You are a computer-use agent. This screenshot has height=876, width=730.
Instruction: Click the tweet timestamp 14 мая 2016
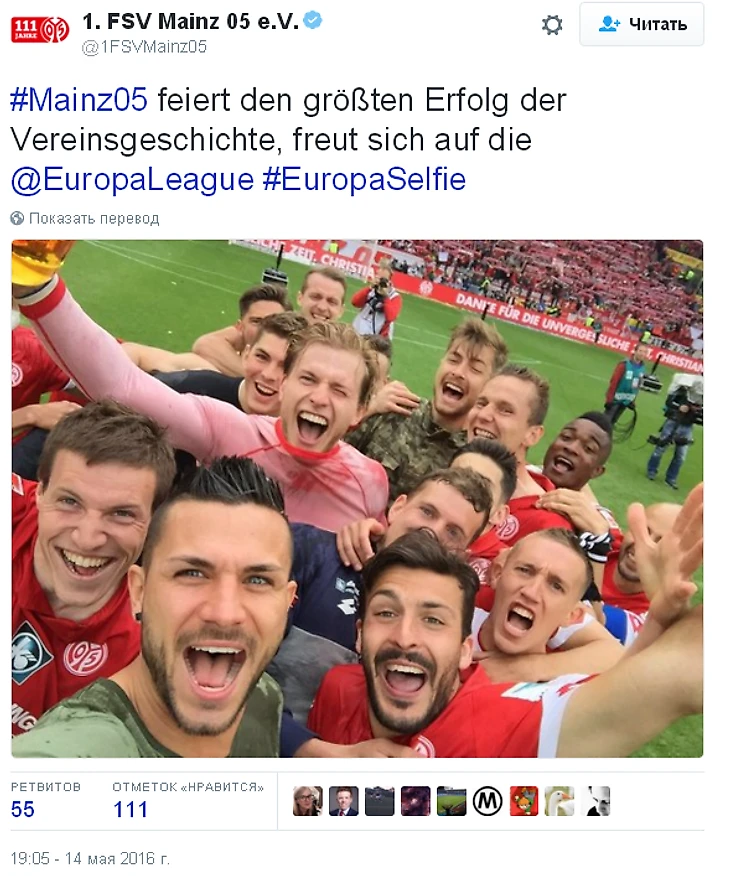click(x=90, y=858)
